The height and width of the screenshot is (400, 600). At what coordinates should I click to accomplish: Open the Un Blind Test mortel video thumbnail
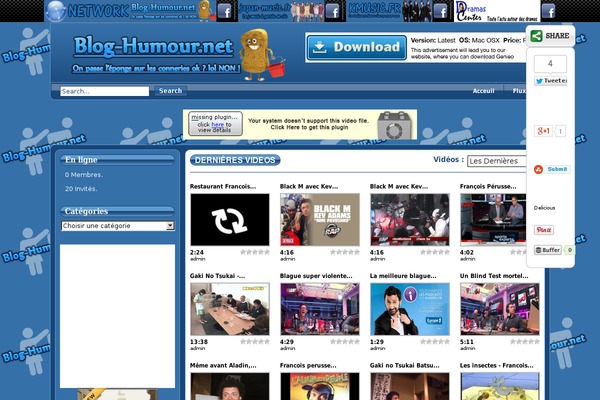pyautogui.click(x=500, y=309)
